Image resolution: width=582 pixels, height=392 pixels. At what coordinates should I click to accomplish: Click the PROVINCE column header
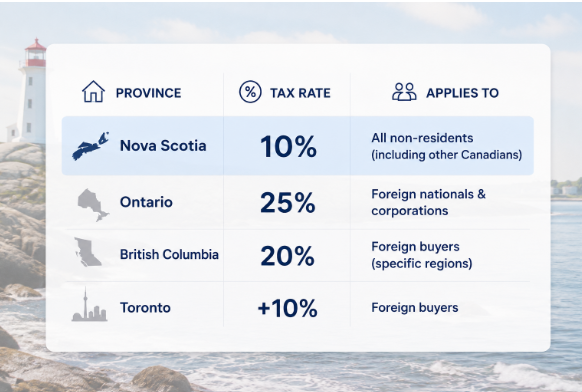click(x=148, y=93)
